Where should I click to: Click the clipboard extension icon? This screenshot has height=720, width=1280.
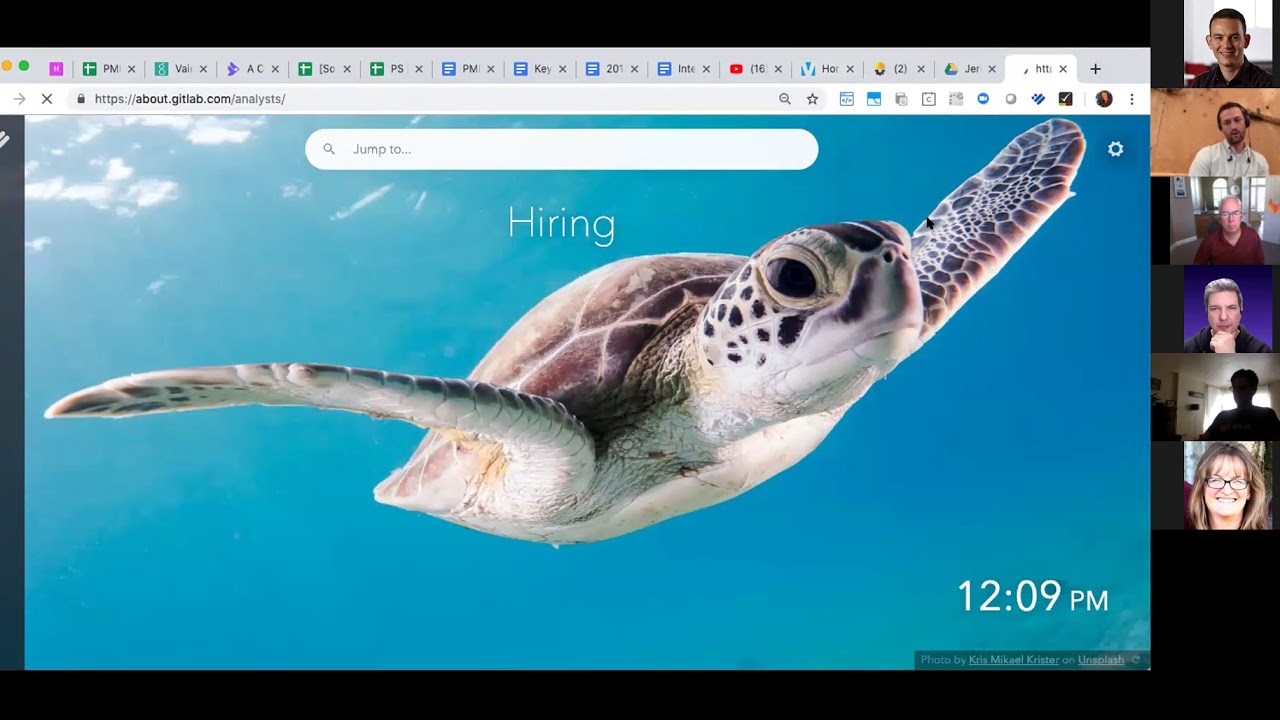(x=901, y=99)
